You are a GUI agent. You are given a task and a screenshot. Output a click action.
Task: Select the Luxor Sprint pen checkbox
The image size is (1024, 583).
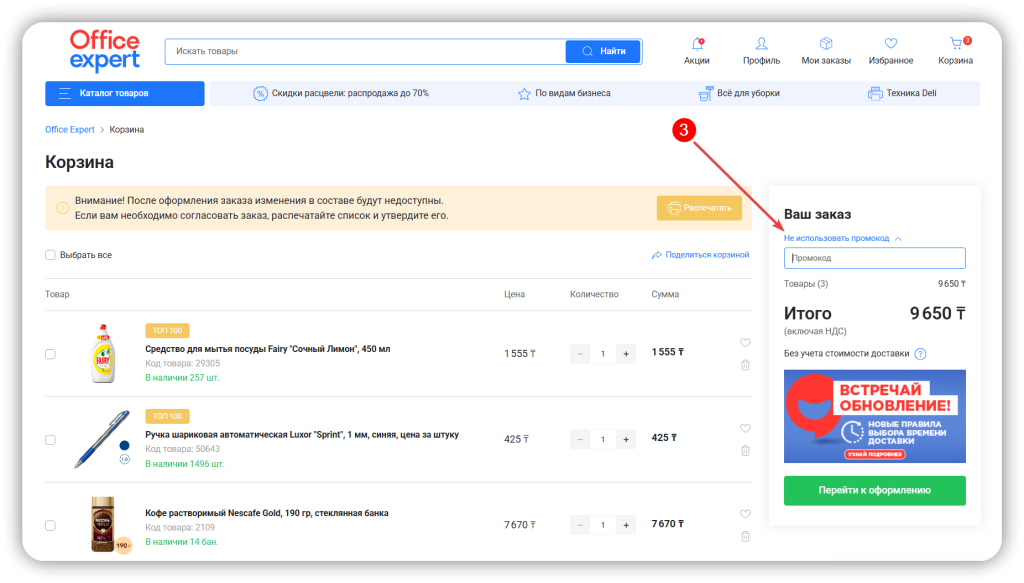click(x=50, y=439)
